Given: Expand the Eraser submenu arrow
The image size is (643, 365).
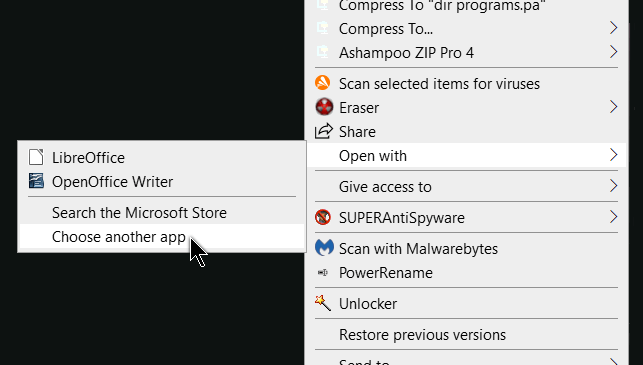Looking at the screenshot, I should tap(613, 107).
